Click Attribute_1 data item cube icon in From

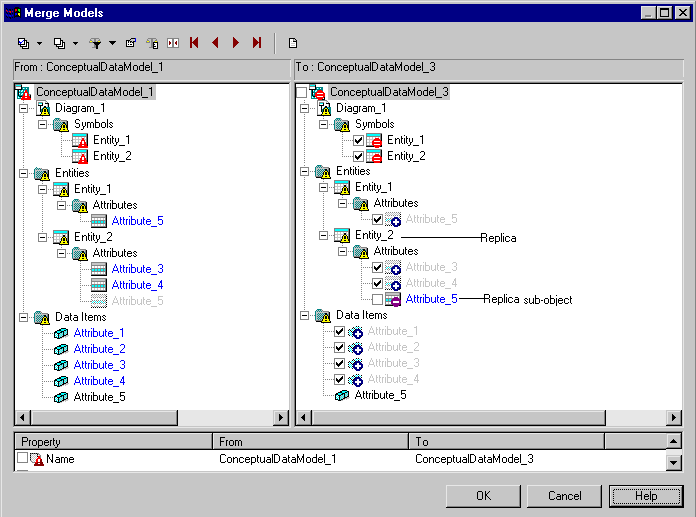point(61,333)
